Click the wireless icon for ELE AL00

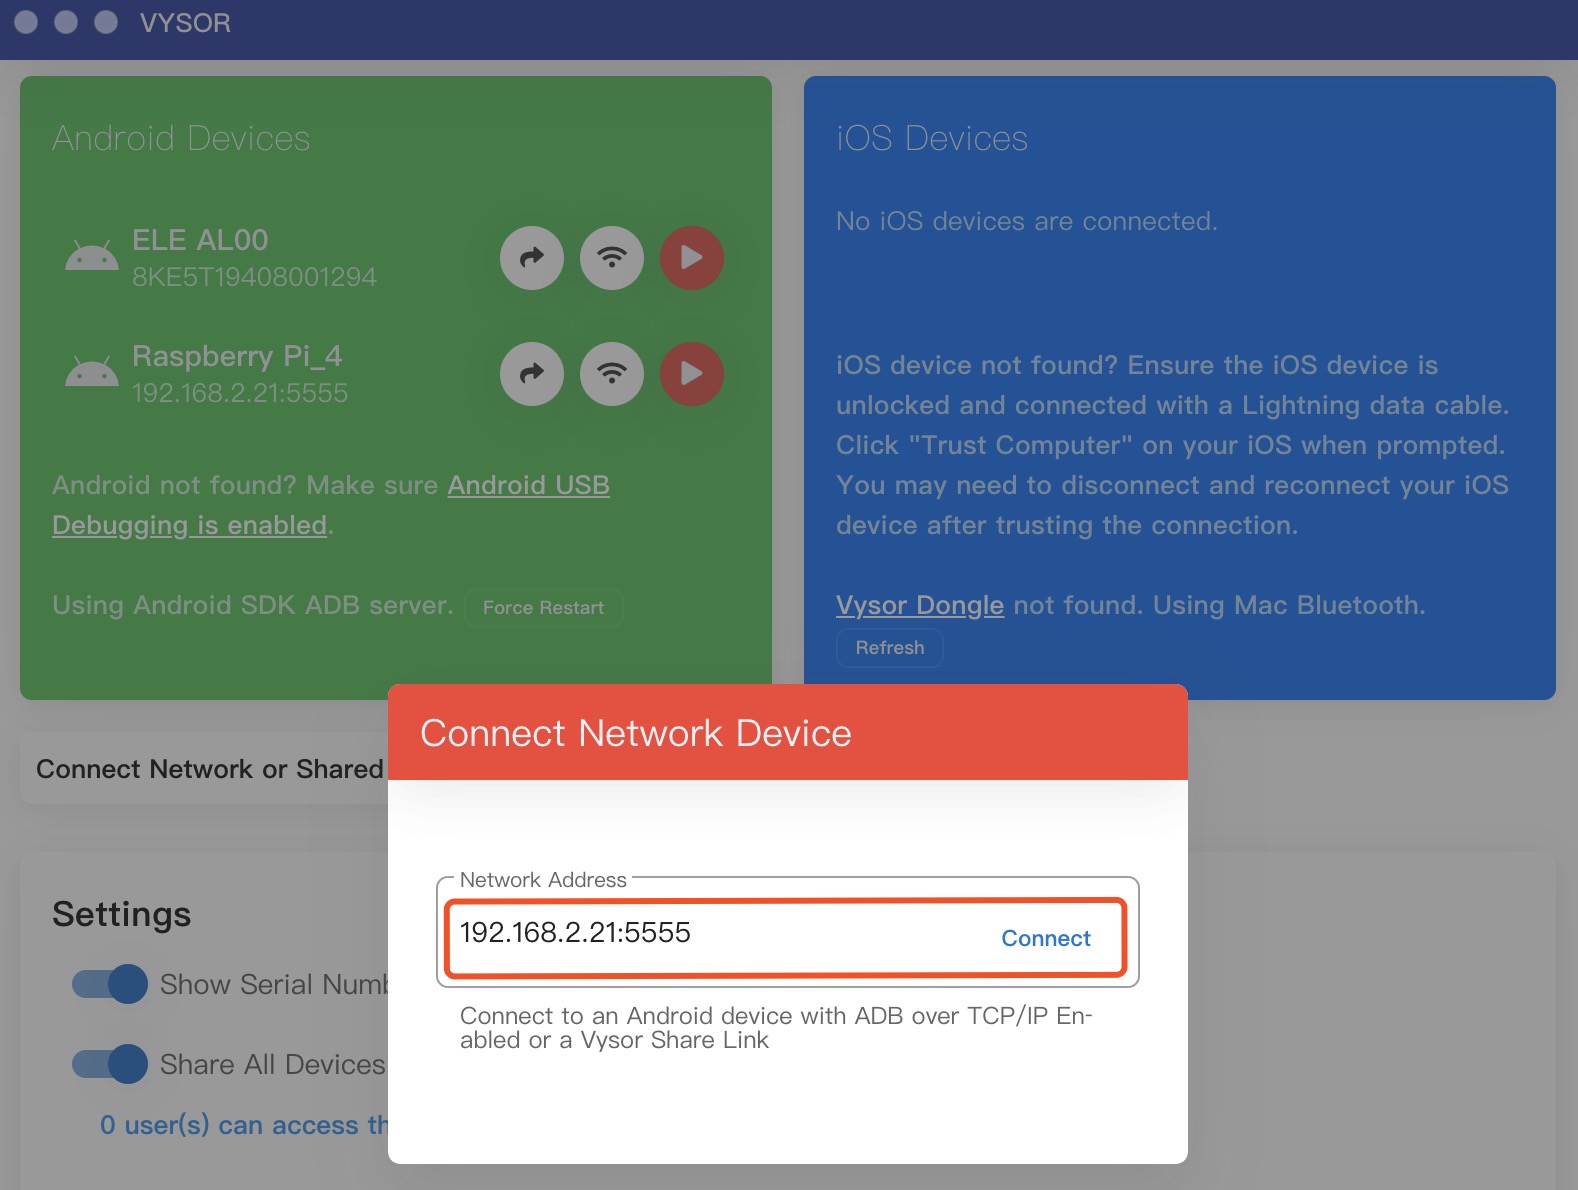pyautogui.click(x=612, y=258)
